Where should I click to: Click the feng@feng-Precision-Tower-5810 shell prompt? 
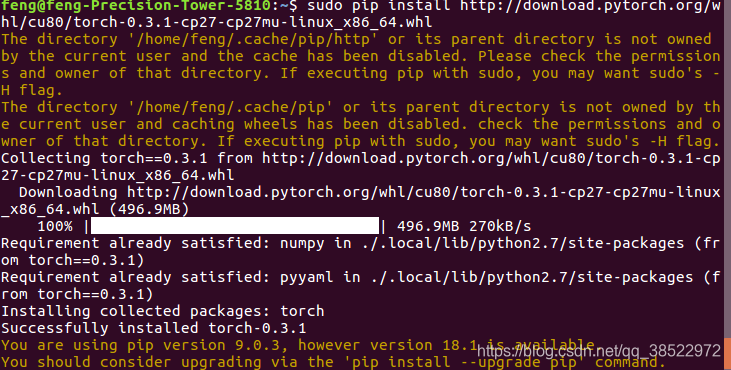(x=149, y=6)
